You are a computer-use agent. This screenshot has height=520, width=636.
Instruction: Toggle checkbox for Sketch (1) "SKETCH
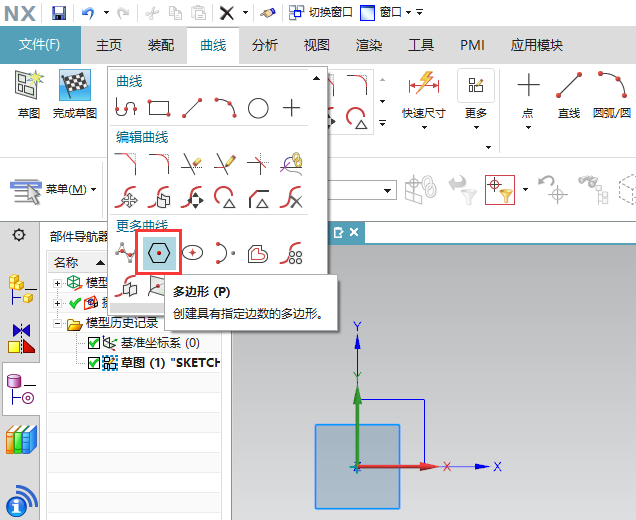tap(94, 363)
